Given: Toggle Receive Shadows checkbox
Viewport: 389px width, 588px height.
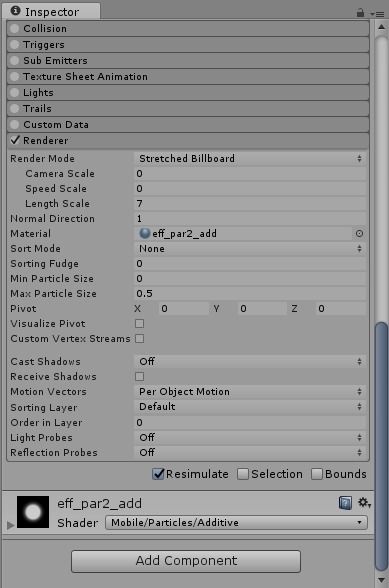Looking at the screenshot, I should (x=140, y=376).
